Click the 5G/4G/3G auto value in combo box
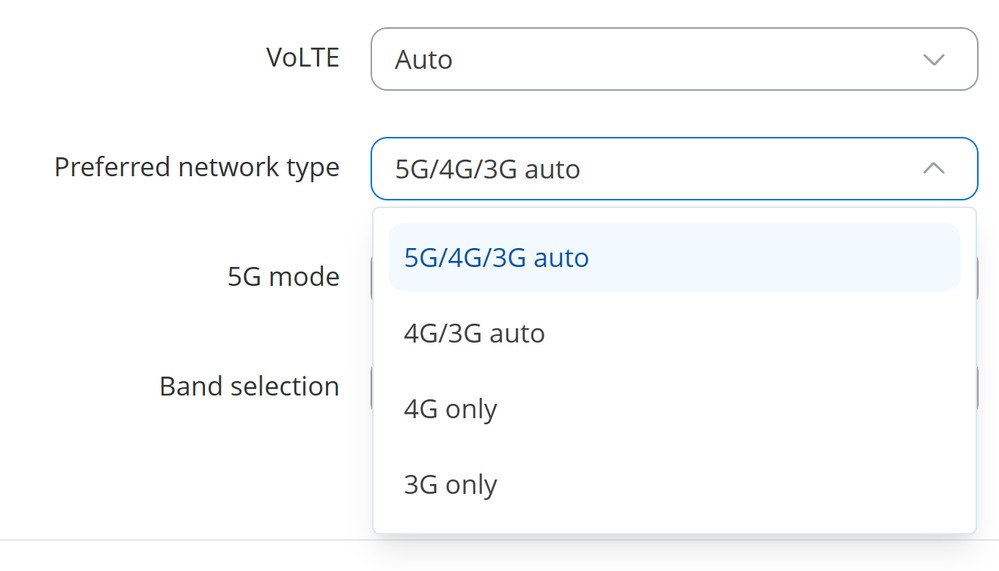This screenshot has height=571, width=999. (x=487, y=170)
